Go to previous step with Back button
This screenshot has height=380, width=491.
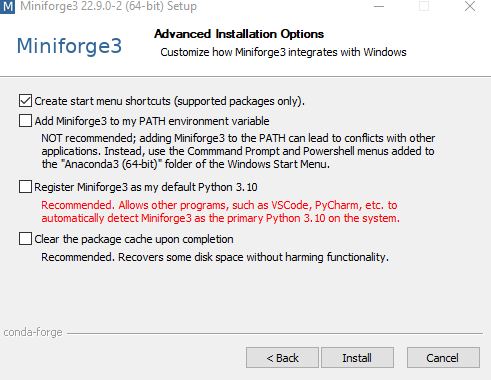[x=282, y=358]
